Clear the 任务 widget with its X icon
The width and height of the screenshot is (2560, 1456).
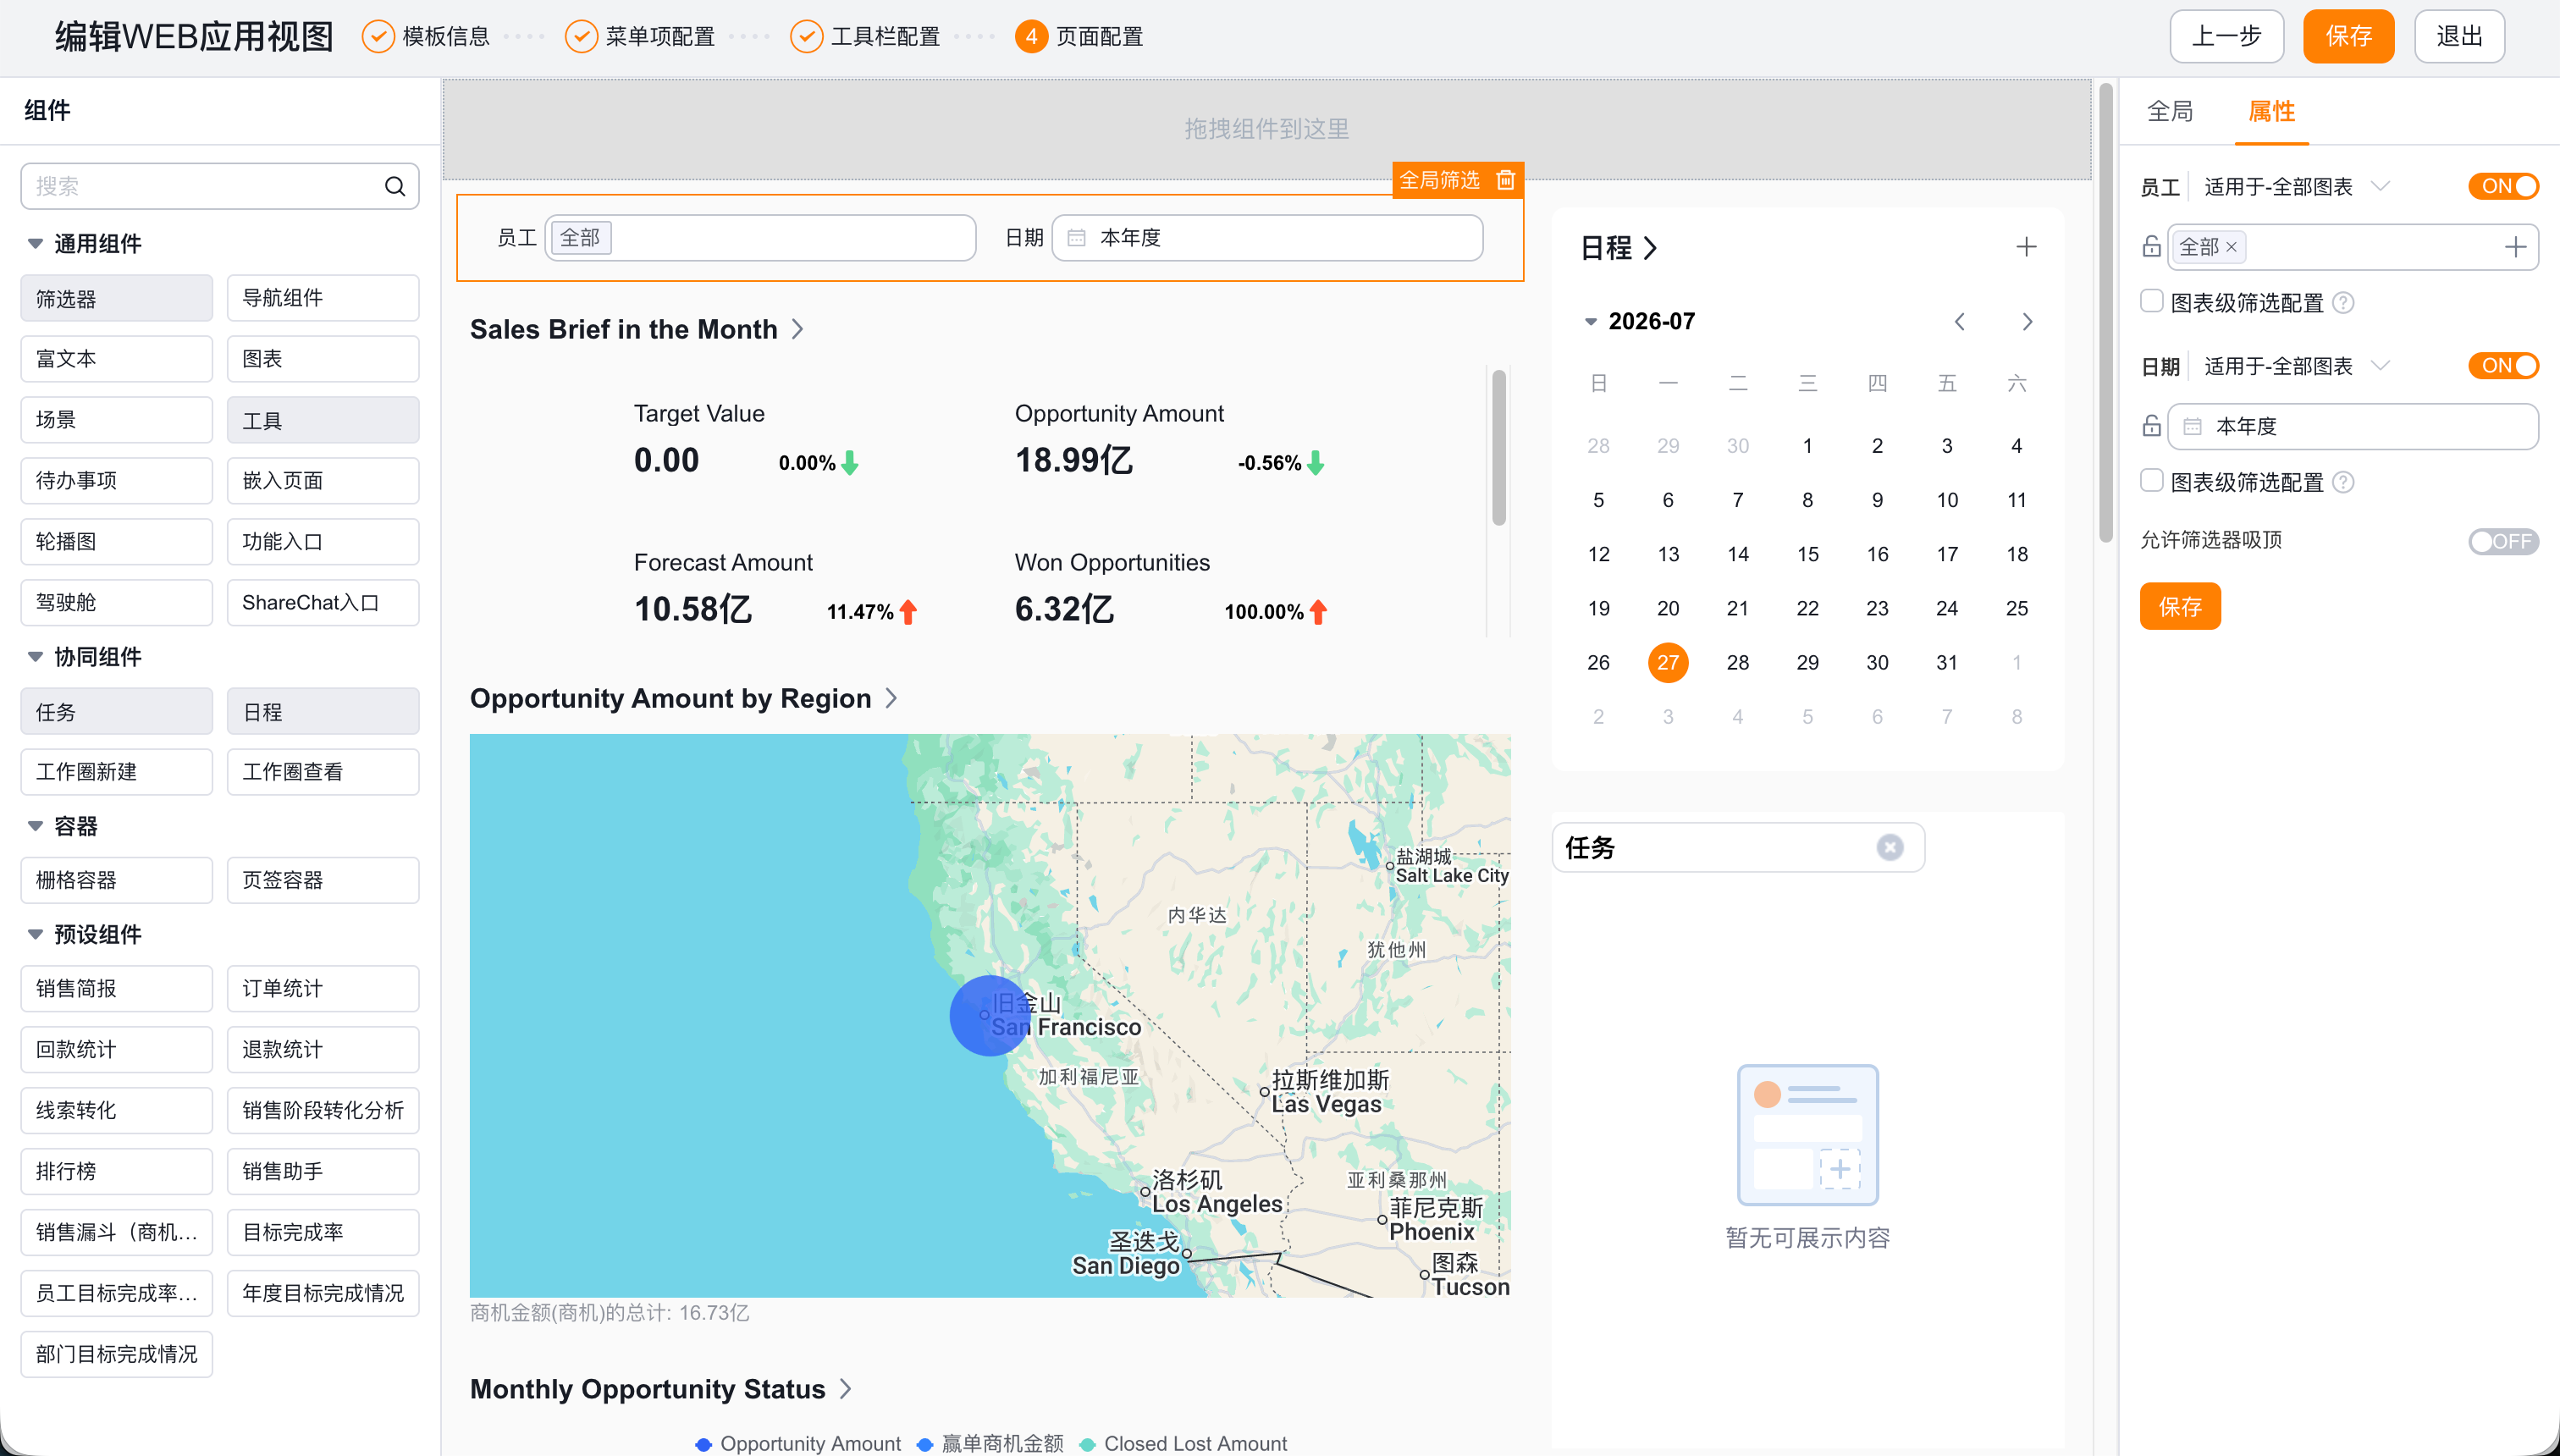coord(1889,848)
